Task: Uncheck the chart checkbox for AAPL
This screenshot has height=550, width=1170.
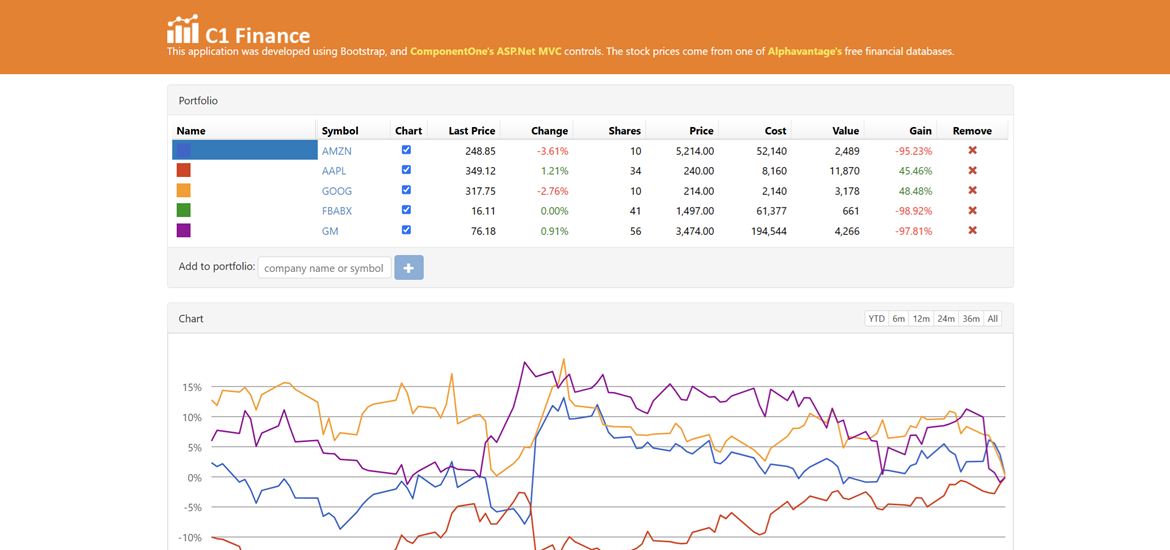Action: [407, 170]
